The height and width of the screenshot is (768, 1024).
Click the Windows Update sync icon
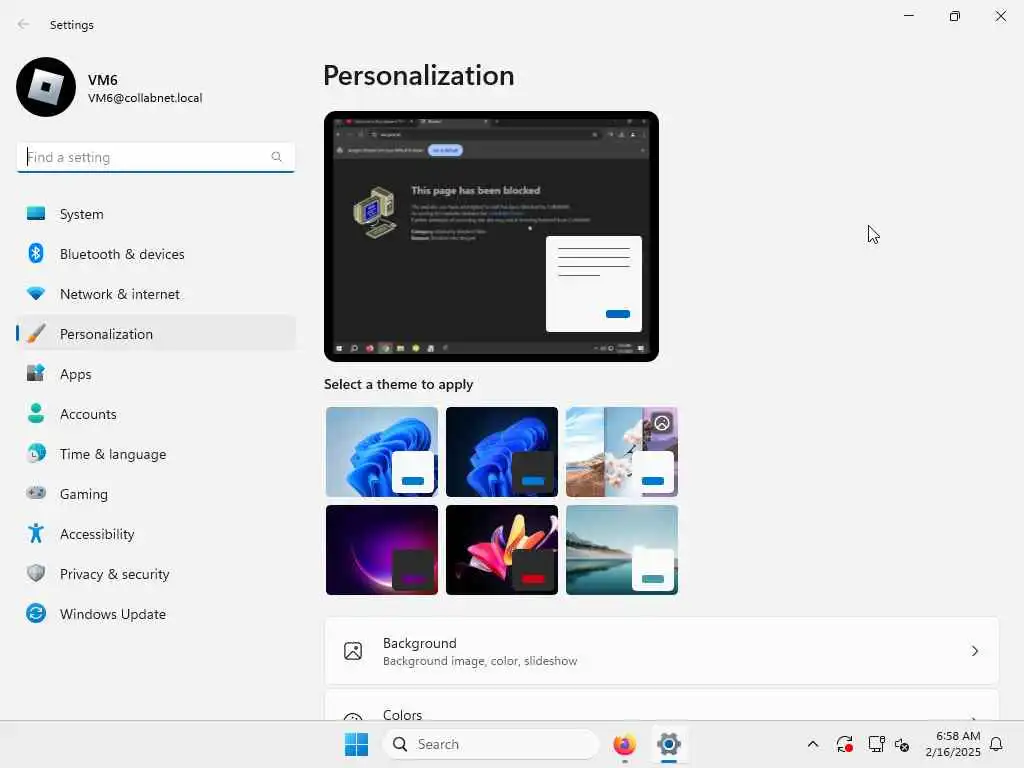click(36, 613)
